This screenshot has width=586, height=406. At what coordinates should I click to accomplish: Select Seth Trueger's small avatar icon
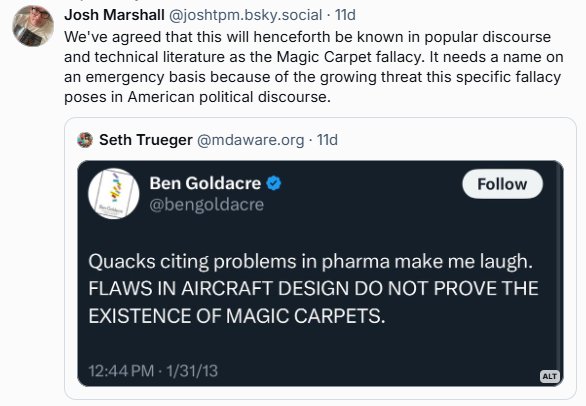pyautogui.click(x=85, y=140)
